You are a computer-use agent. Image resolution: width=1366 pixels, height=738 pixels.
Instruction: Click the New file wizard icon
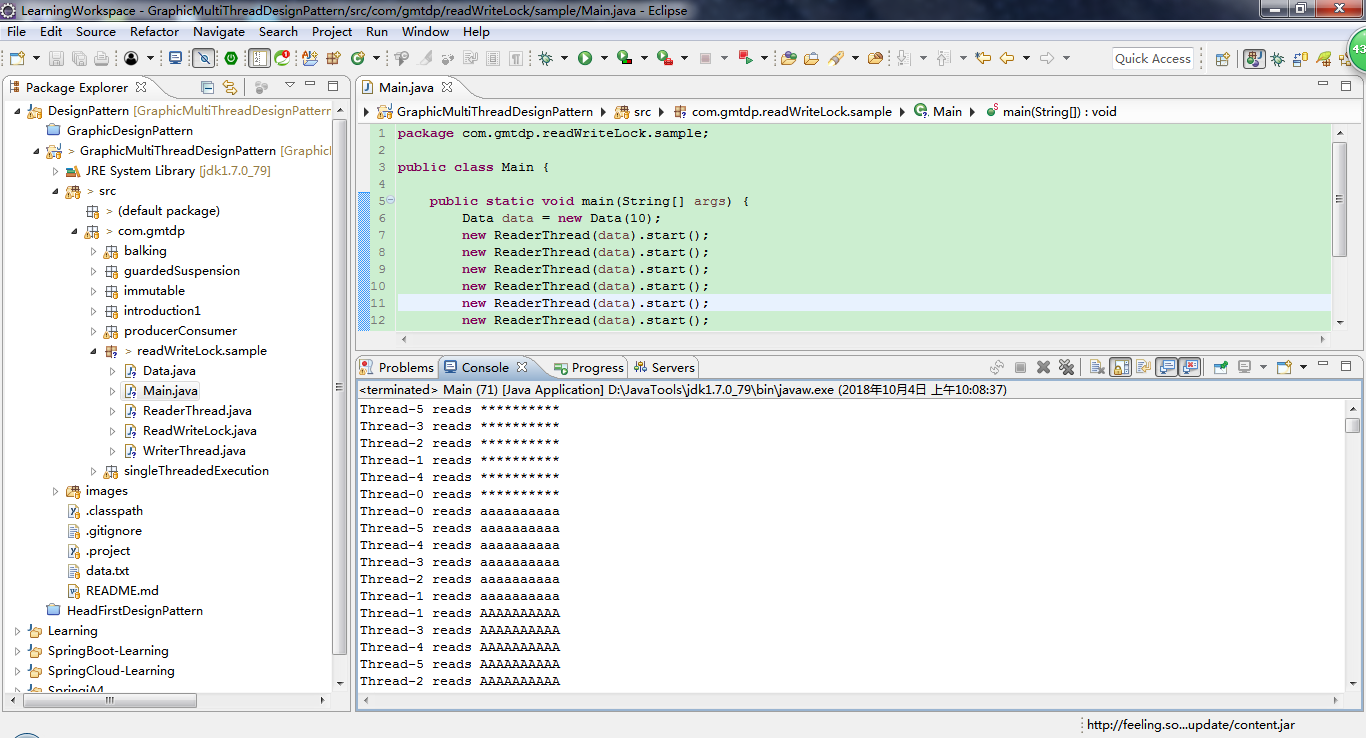pyautogui.click(x=17, y=58)
